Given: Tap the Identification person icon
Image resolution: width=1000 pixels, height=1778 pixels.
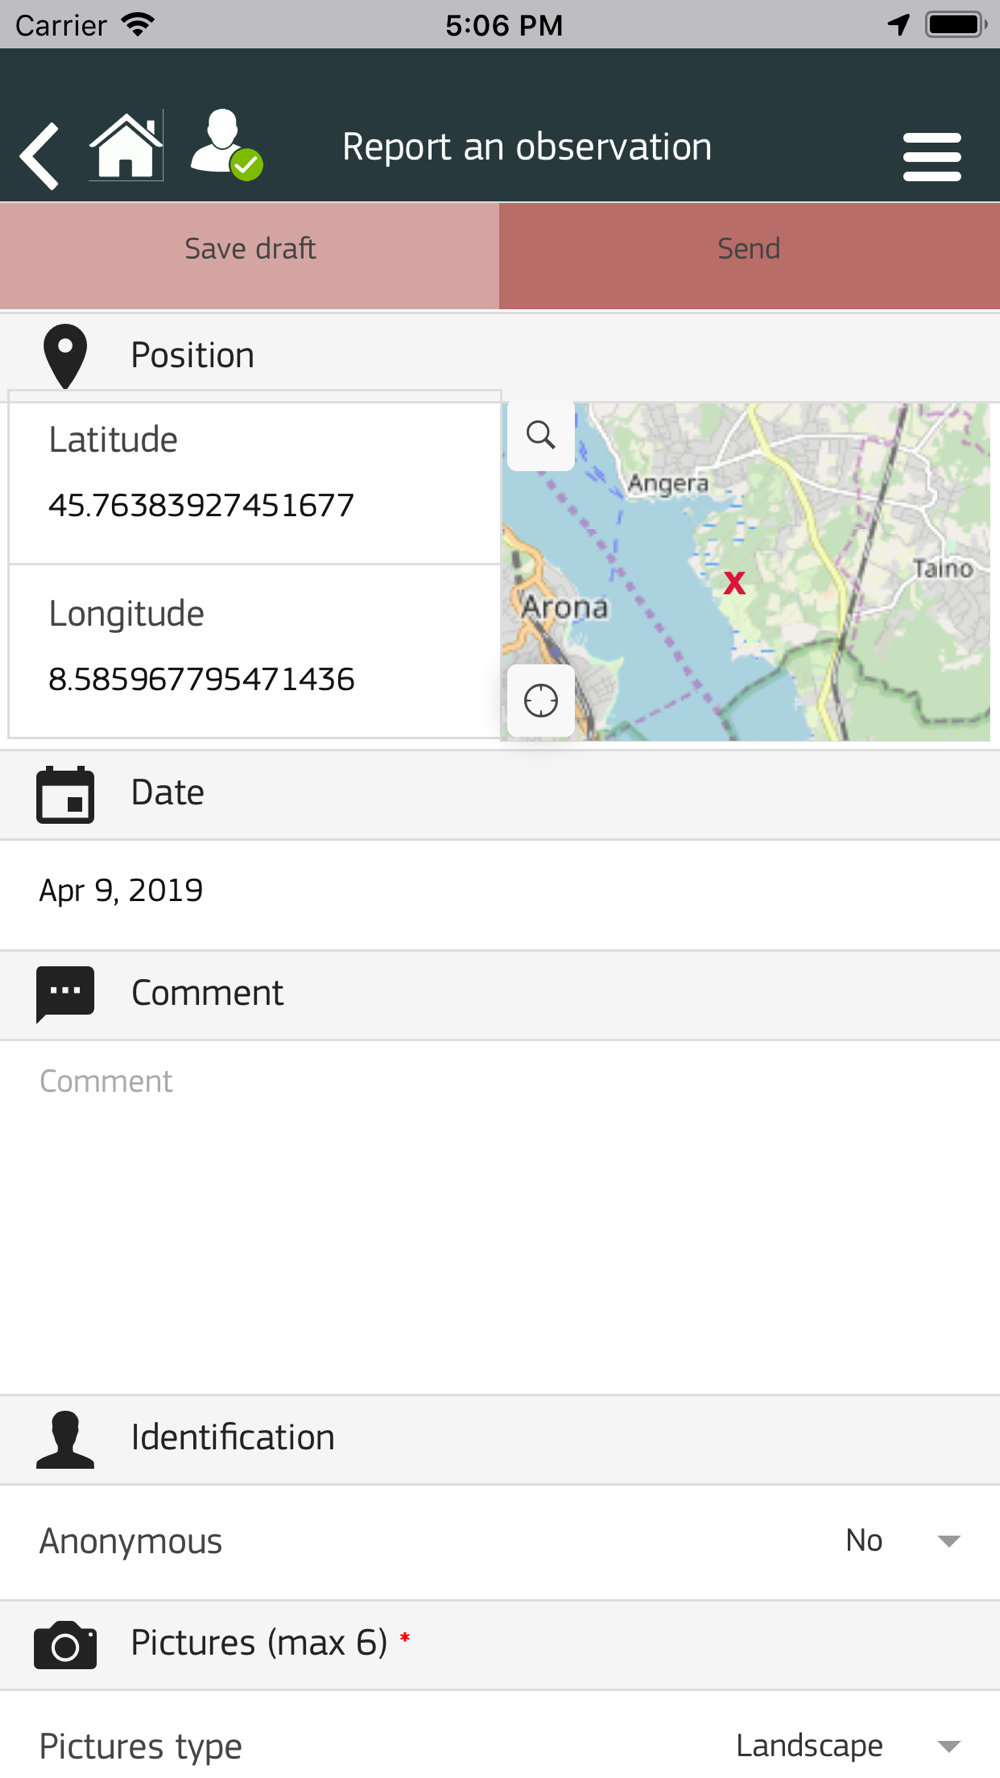Looking at the screenshot, I should (x=65, y=1439).
